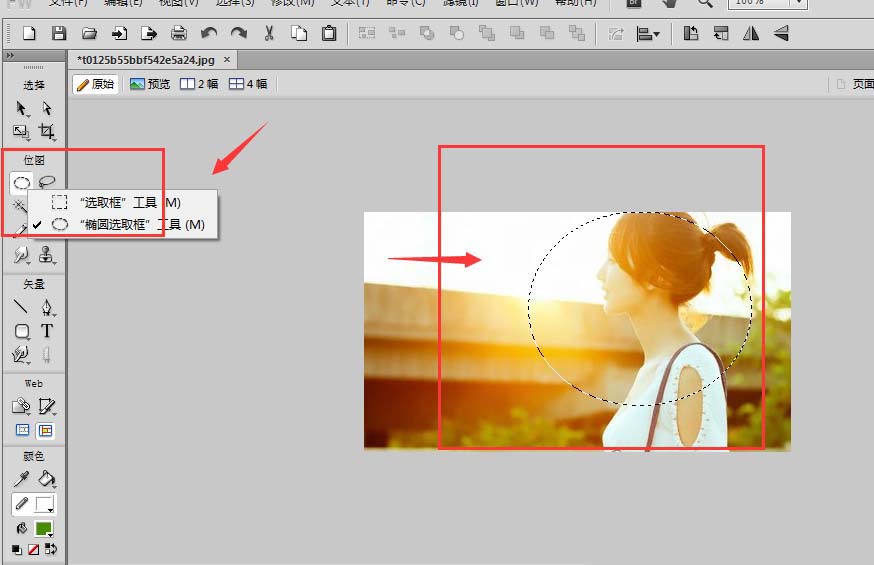
Task: Close the t0125b55bbf542e5a24.jpg tab
Action: [227, 60]
